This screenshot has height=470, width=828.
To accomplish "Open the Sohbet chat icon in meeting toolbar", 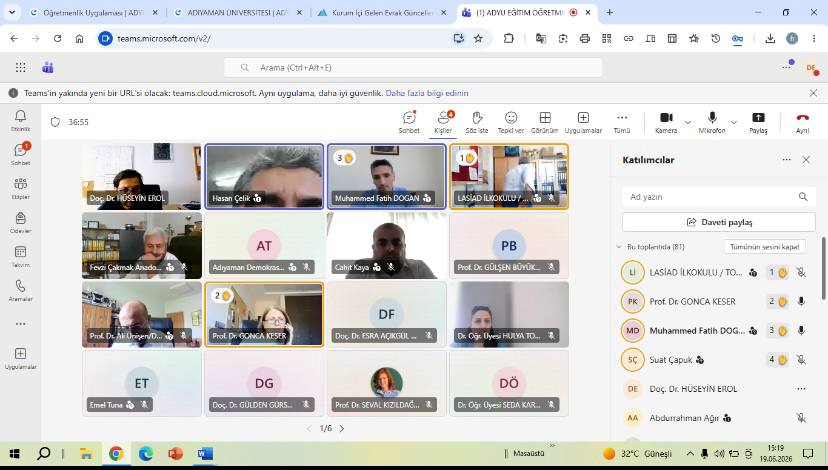I will click(x=409, y=122).
